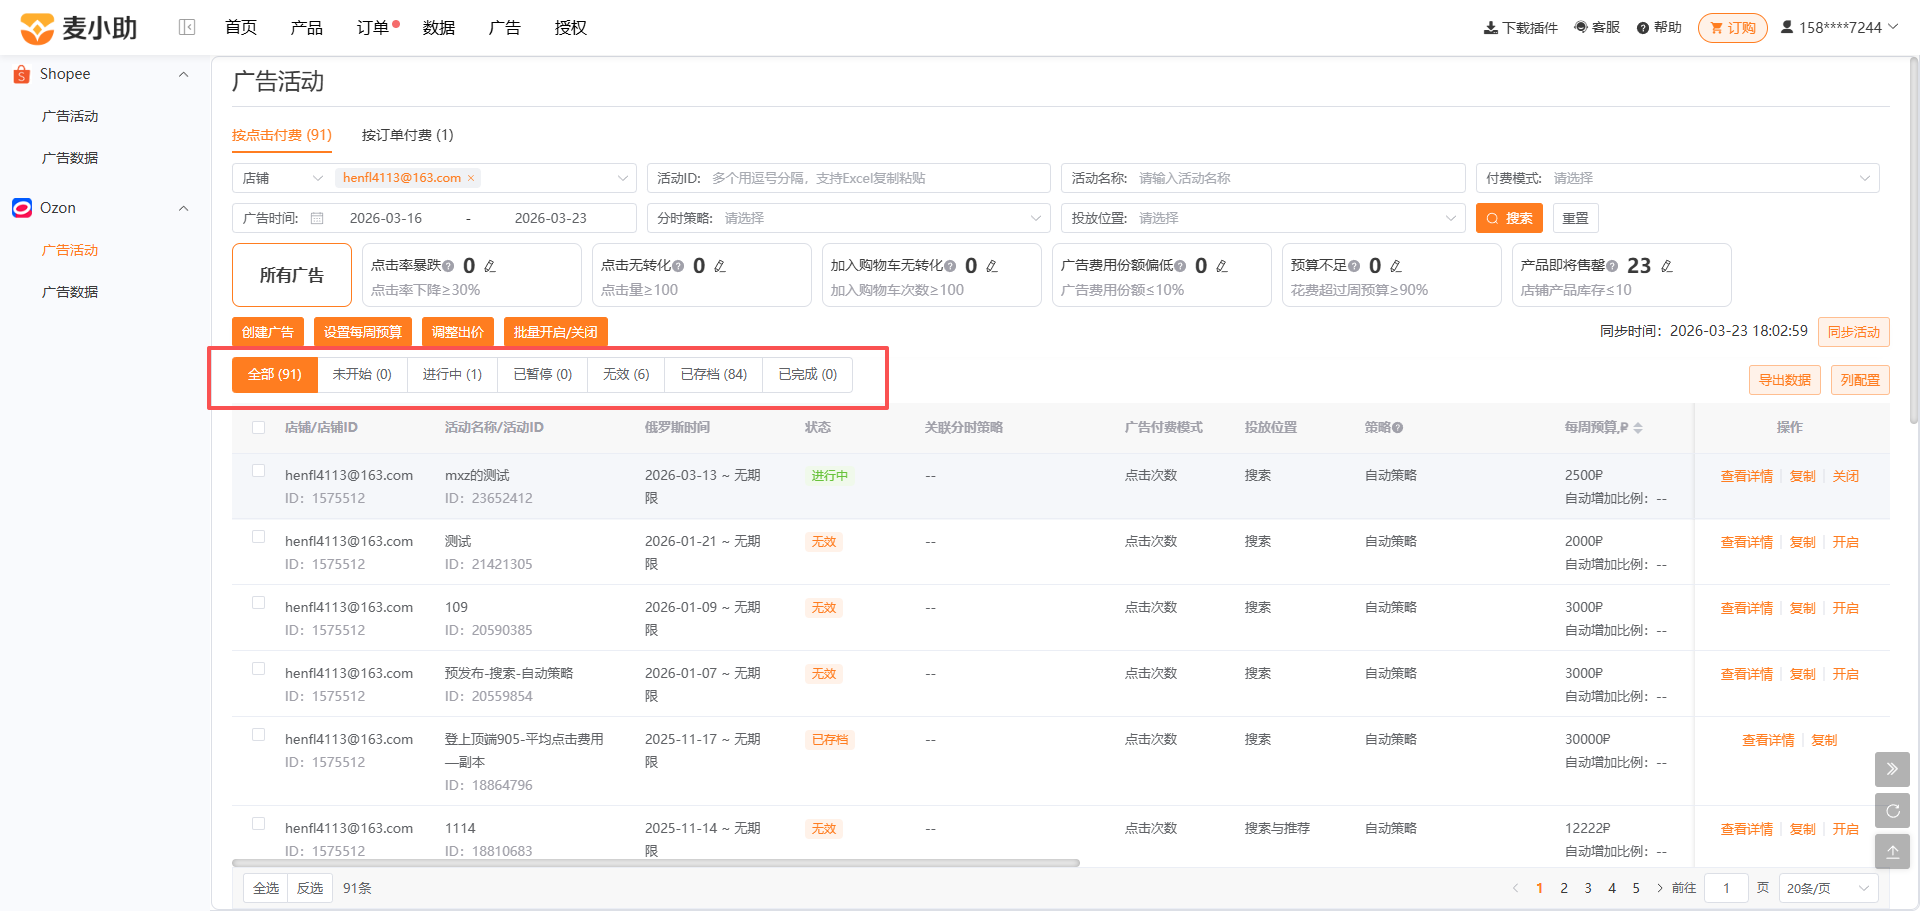Edit the 点击无转化 threshold pencil icon
Image resolution: width=1920 pixels, height=911 pixels.
tap(720, 266)
